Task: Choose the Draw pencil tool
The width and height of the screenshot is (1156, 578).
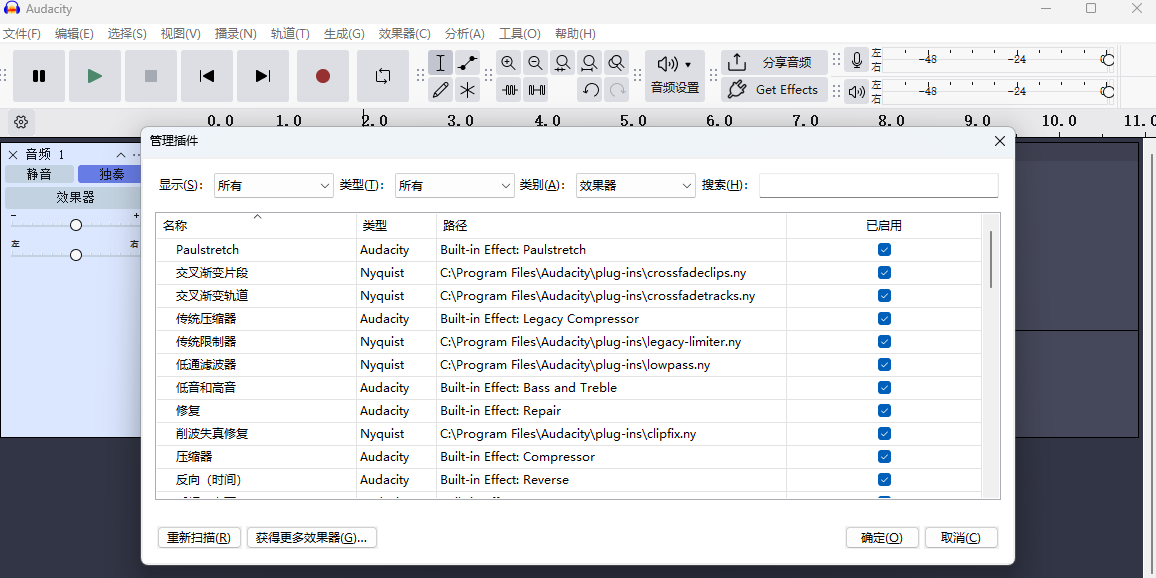Action: (x=441, y=90)
